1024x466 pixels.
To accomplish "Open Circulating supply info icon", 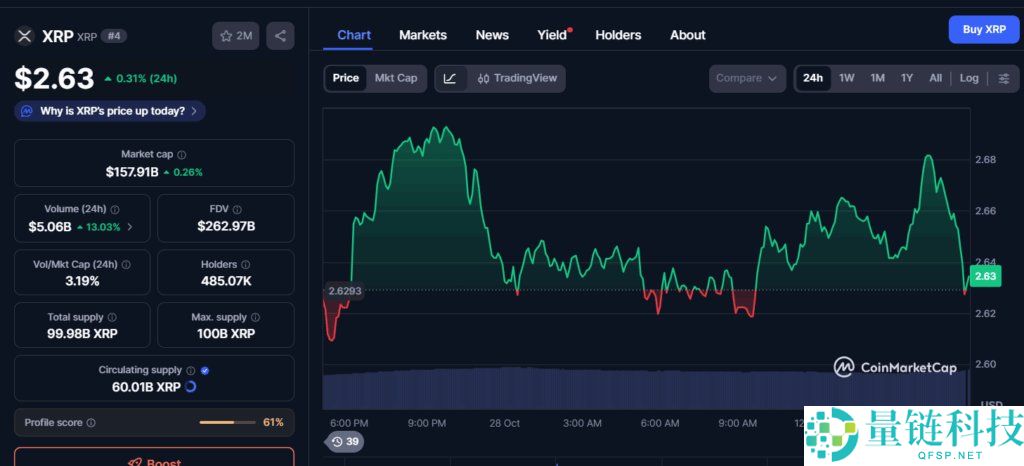I will coord(191,370).
